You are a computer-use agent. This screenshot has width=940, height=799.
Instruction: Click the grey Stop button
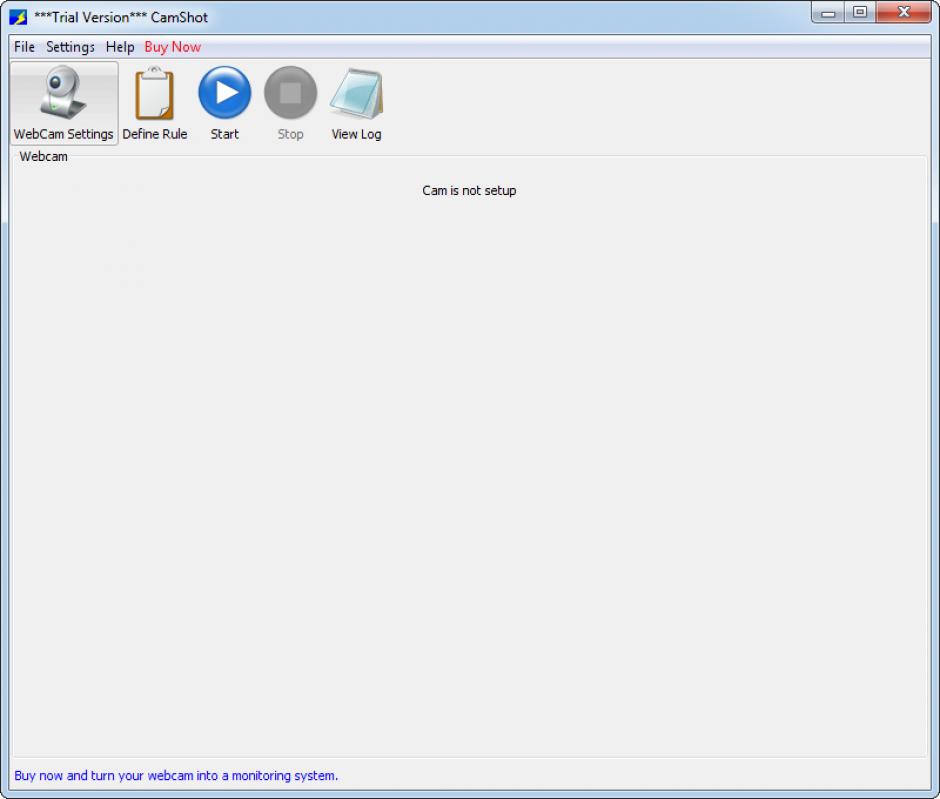tap(290, 93)
